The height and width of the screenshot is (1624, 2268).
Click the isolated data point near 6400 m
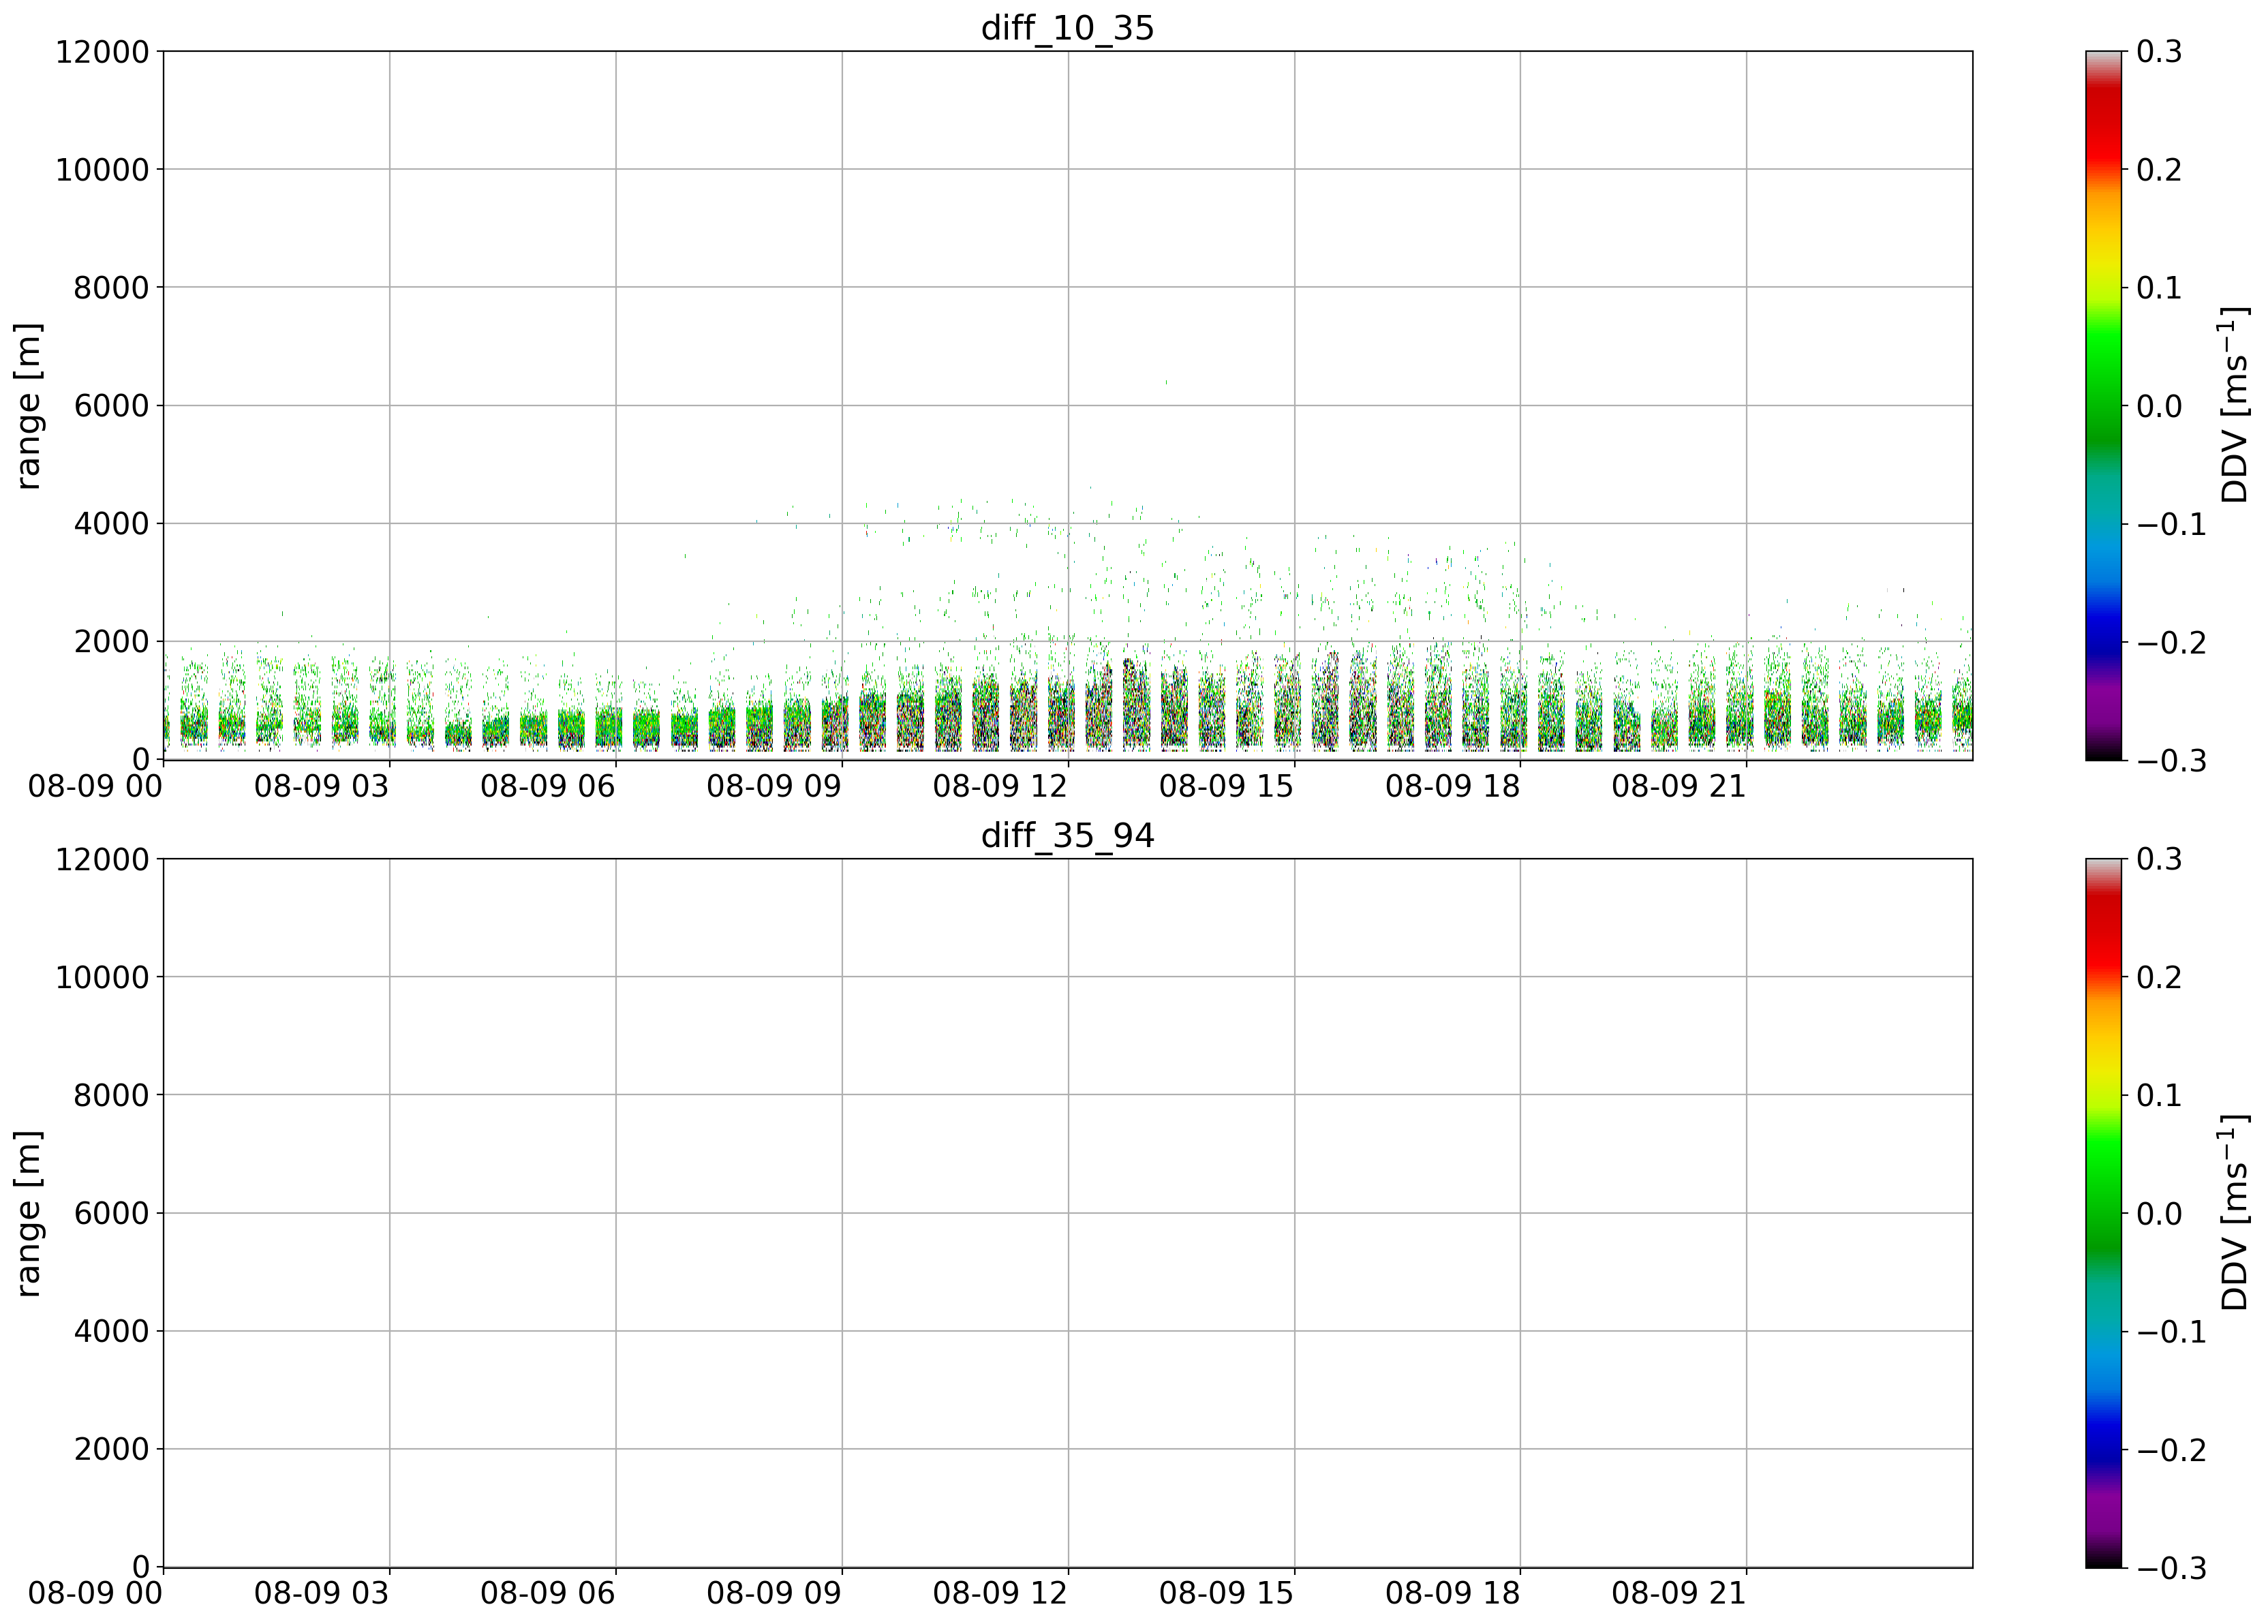click(1166, 381)
